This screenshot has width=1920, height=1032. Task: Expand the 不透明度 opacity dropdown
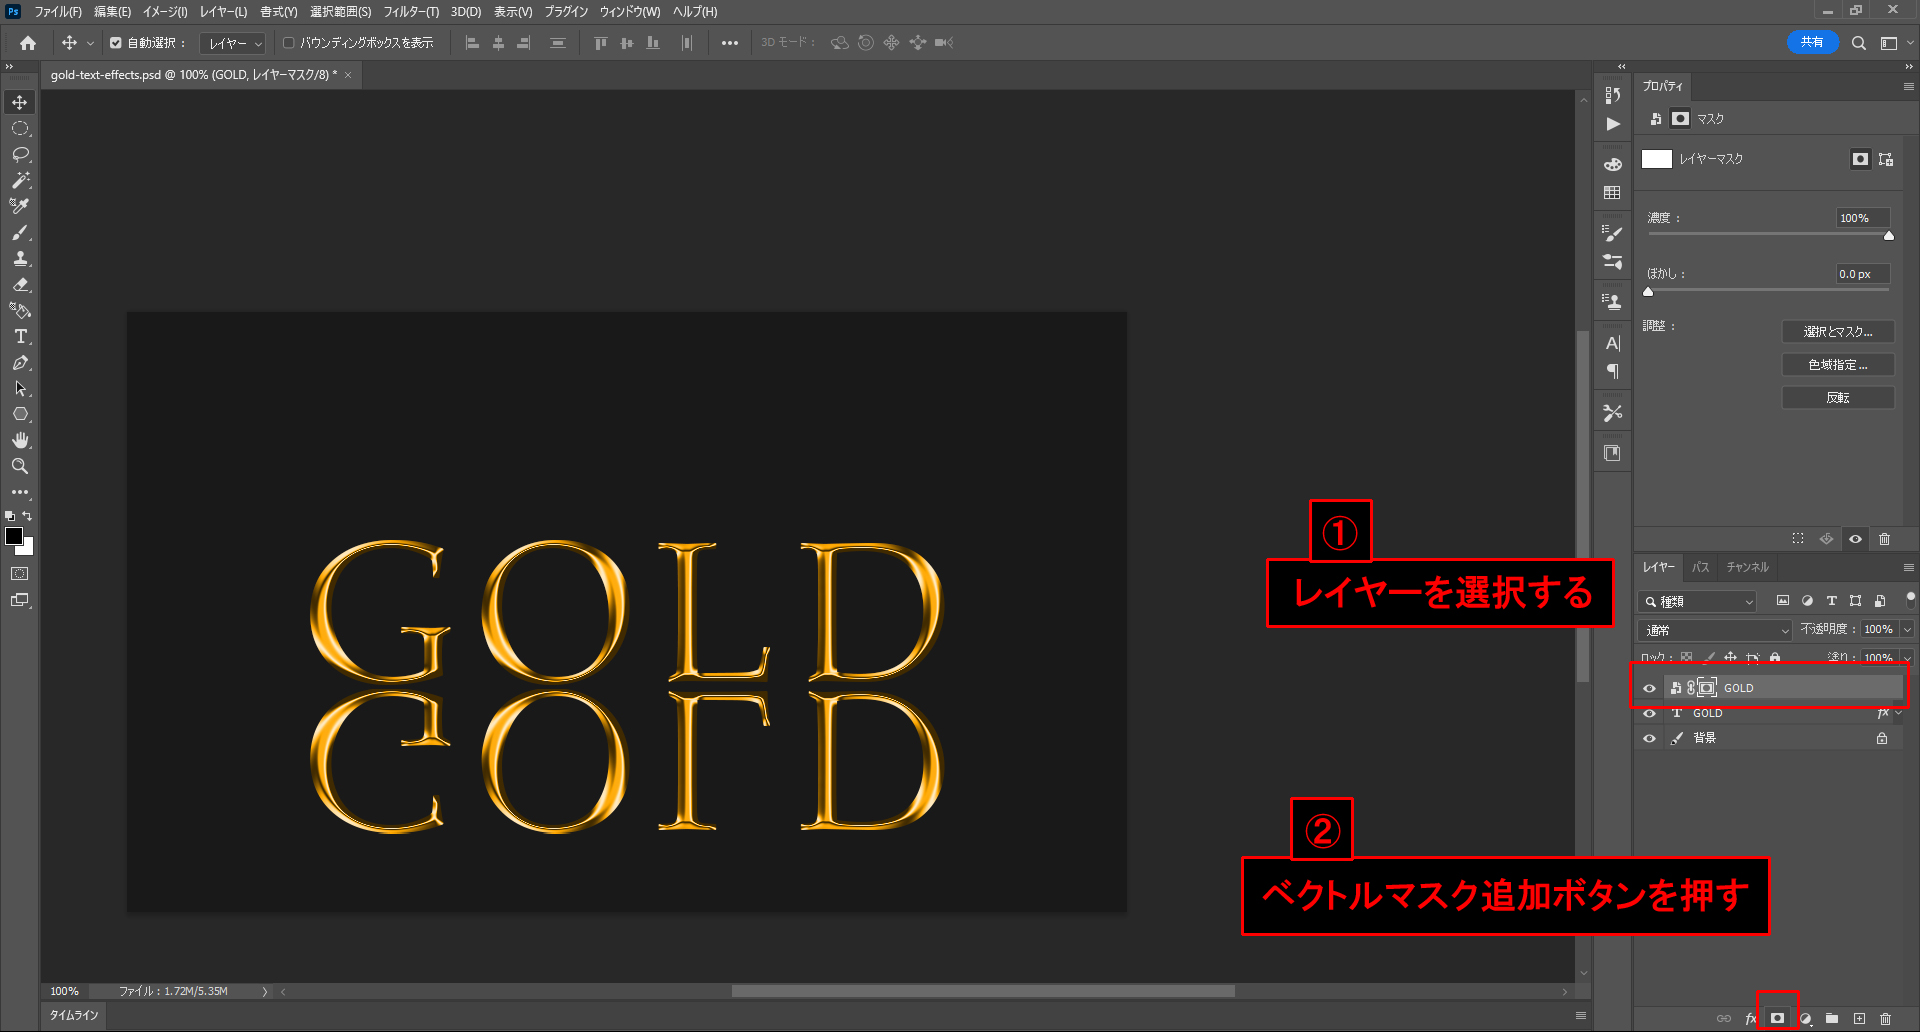pyautogui.click(x=1907, y=629)
